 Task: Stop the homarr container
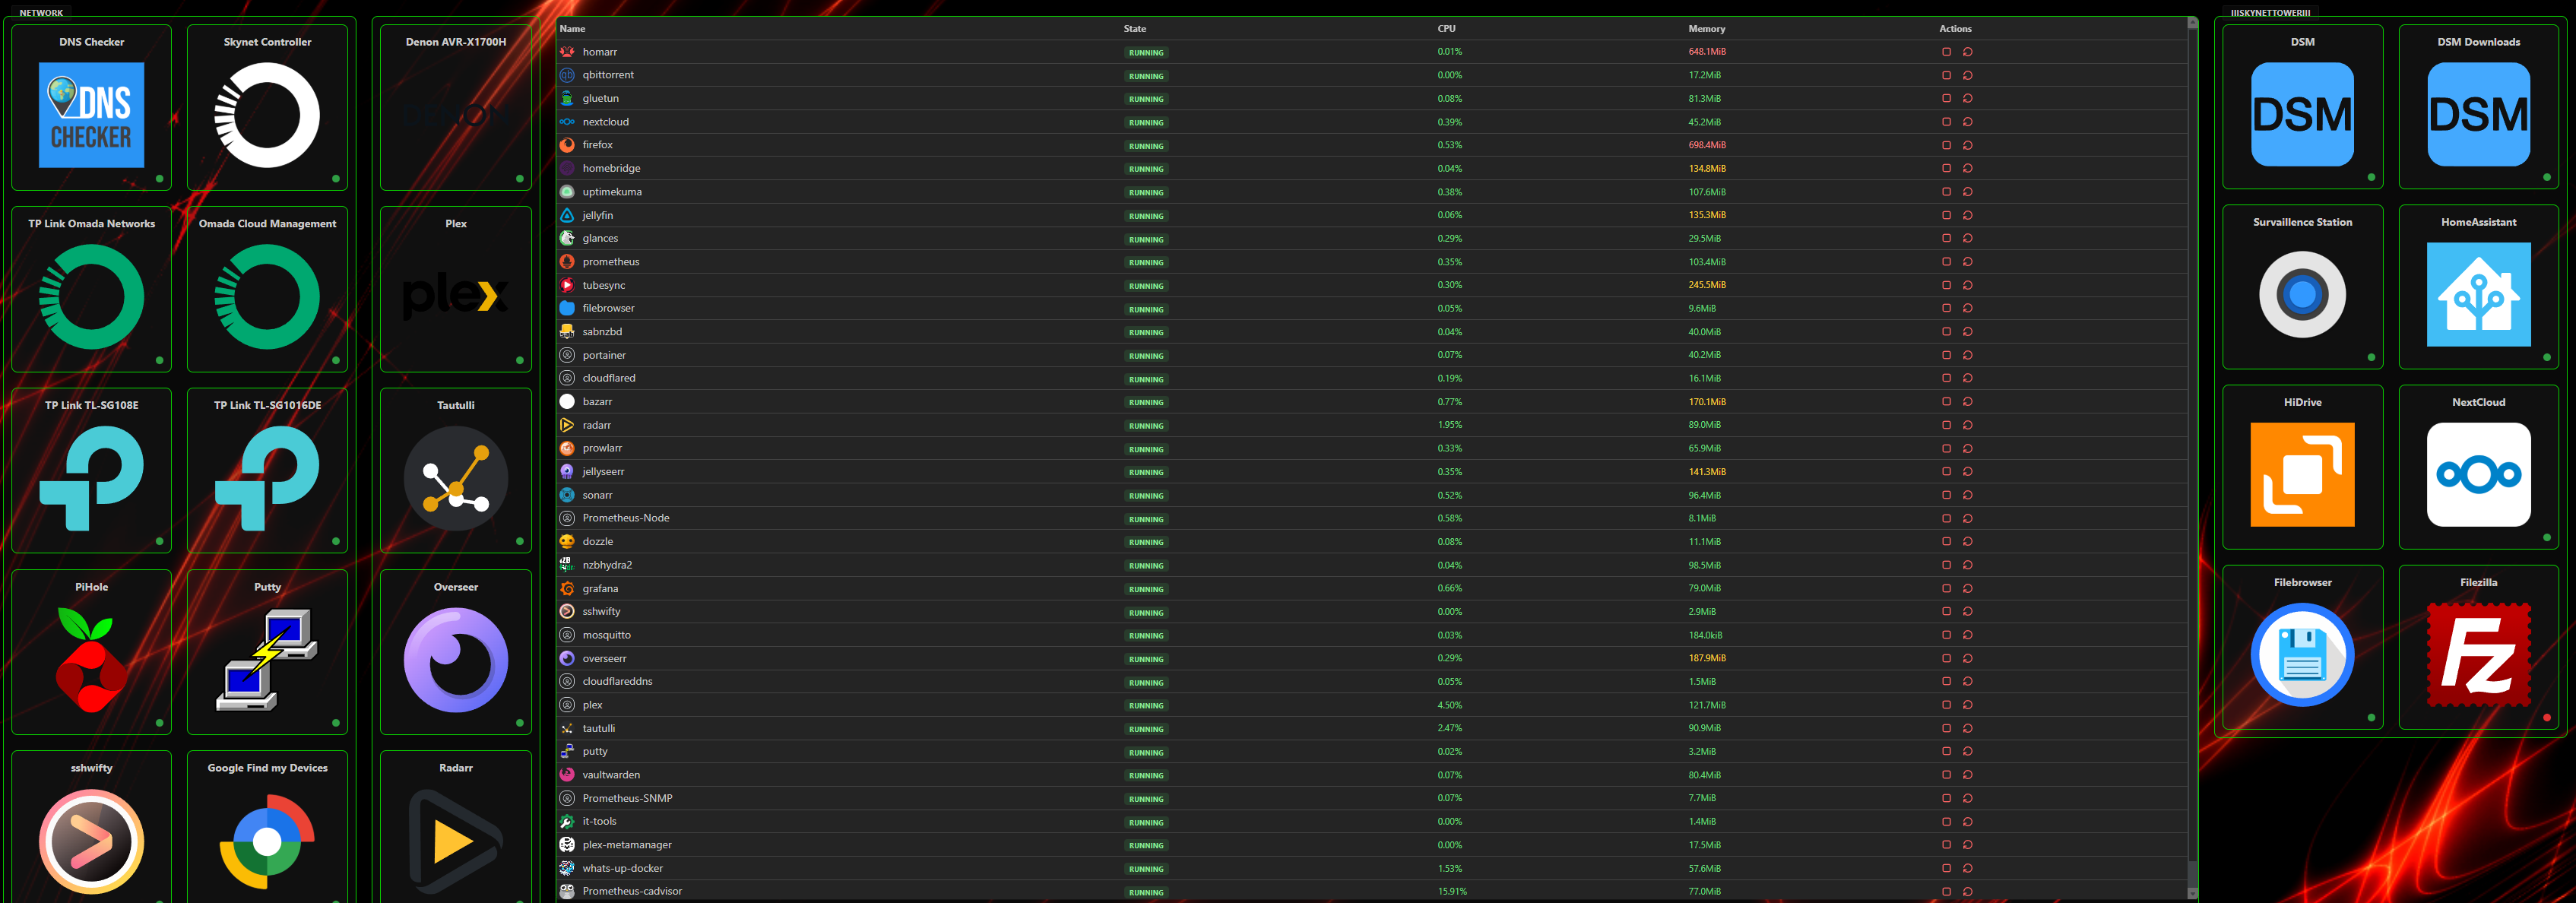point(1946,52)
